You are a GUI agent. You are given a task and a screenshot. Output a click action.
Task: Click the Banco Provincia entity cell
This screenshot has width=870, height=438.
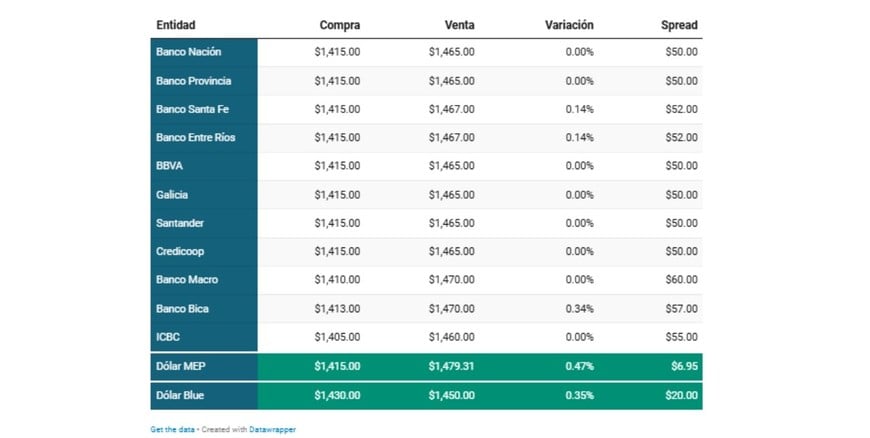pyautogui.click(x=194, y=81)
